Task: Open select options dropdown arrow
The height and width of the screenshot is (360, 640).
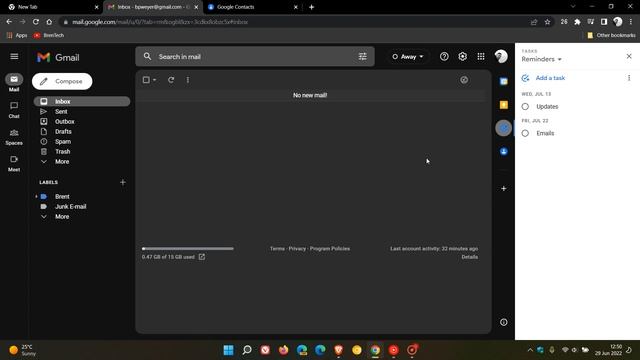Action: tap(155, 80)
